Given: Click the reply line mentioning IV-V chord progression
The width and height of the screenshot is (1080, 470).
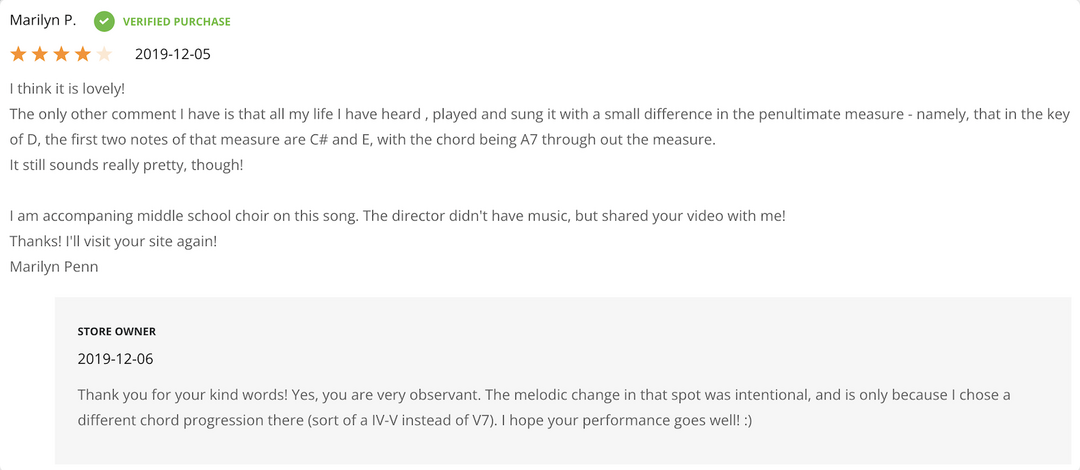Looking at the screenshot, I should click(x=414, y=421).
